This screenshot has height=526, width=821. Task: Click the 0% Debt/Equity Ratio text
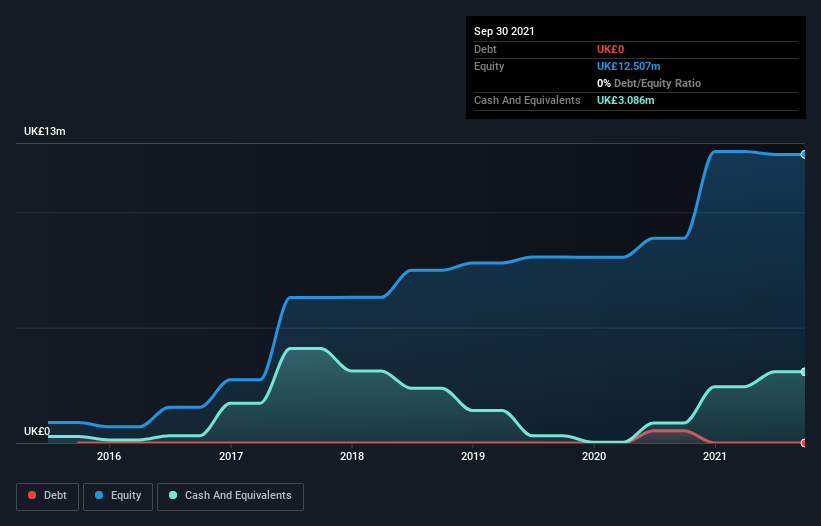click(x=649, y=83)
